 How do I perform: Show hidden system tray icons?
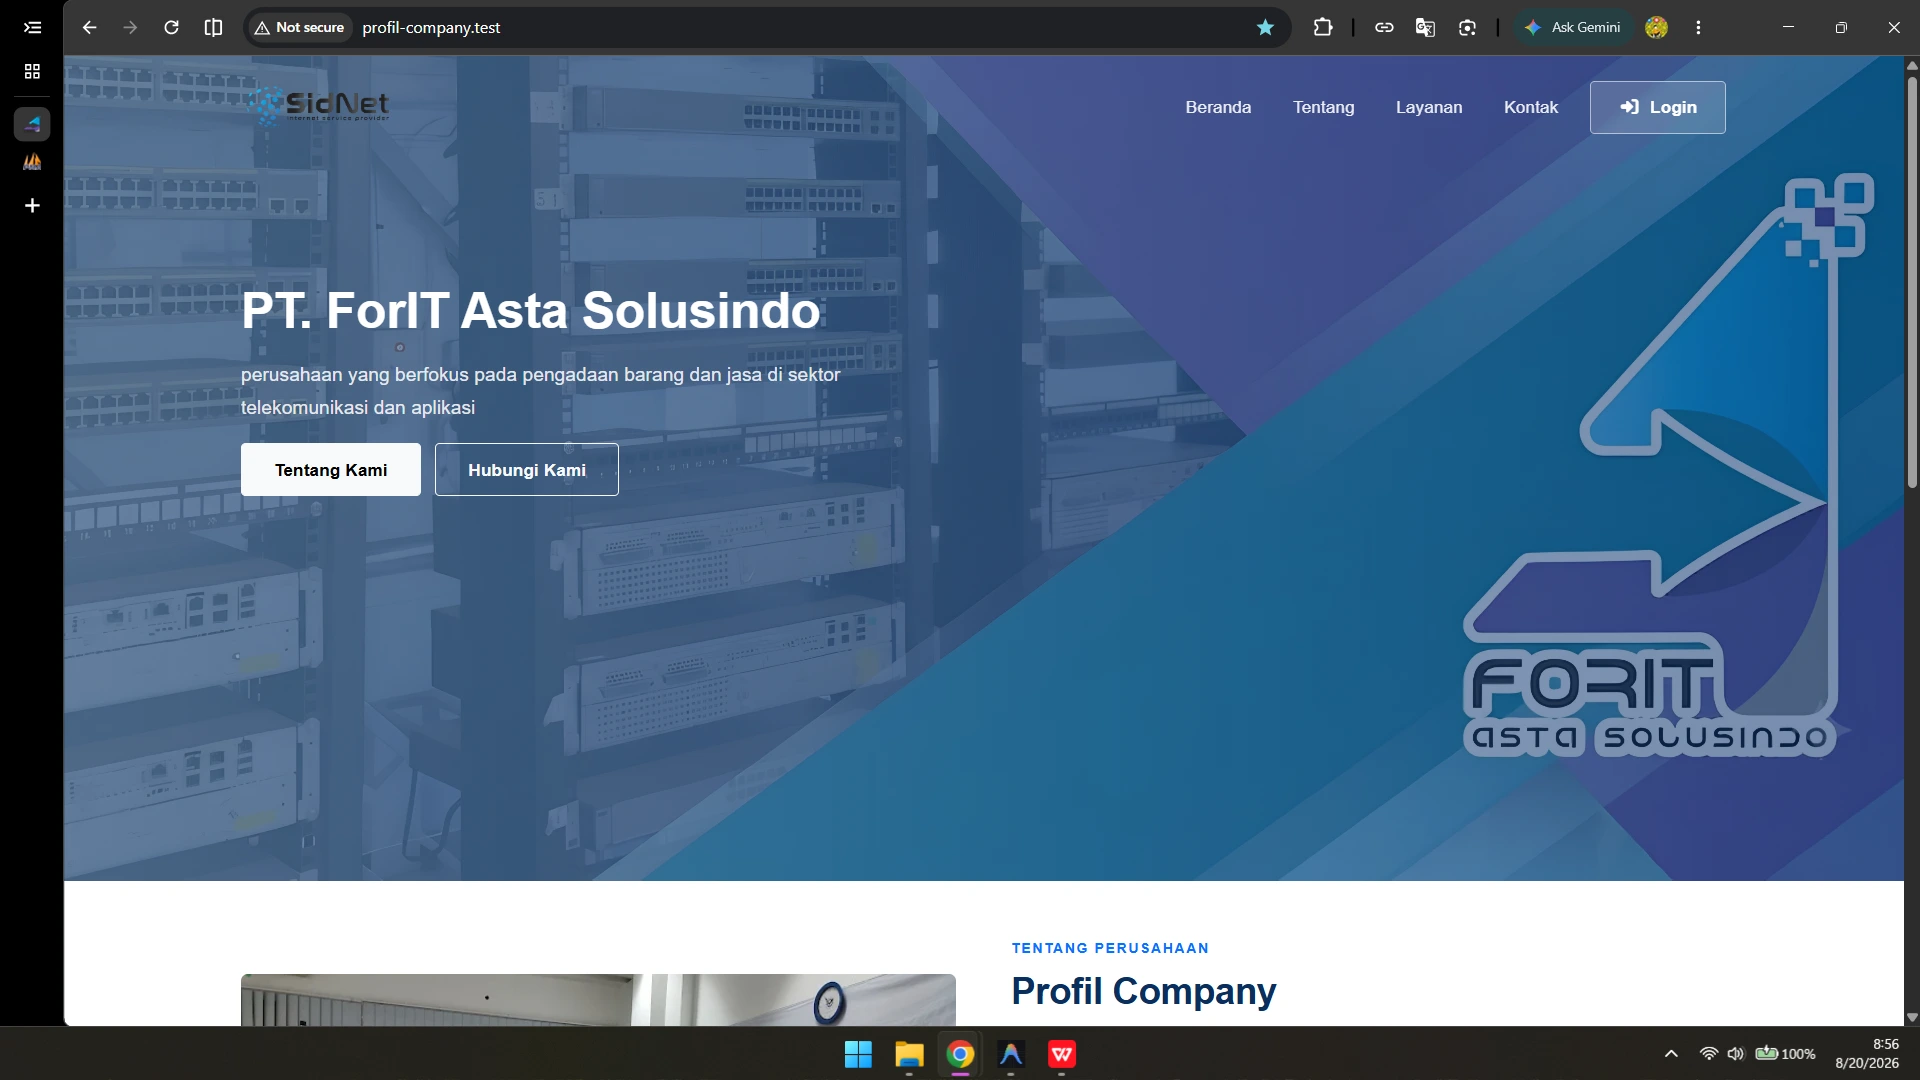point(1671,1054)
